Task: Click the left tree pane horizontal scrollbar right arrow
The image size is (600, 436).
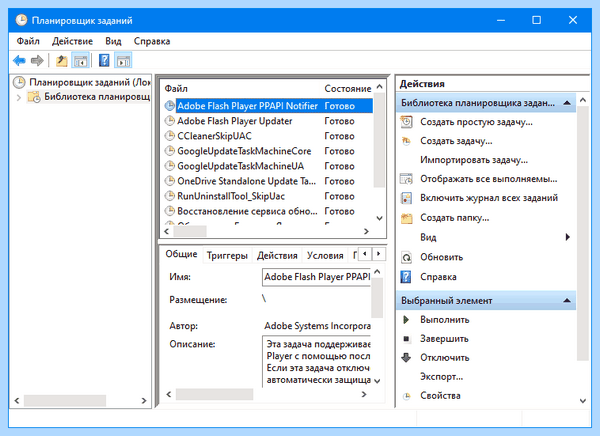Action: (144, 401)
